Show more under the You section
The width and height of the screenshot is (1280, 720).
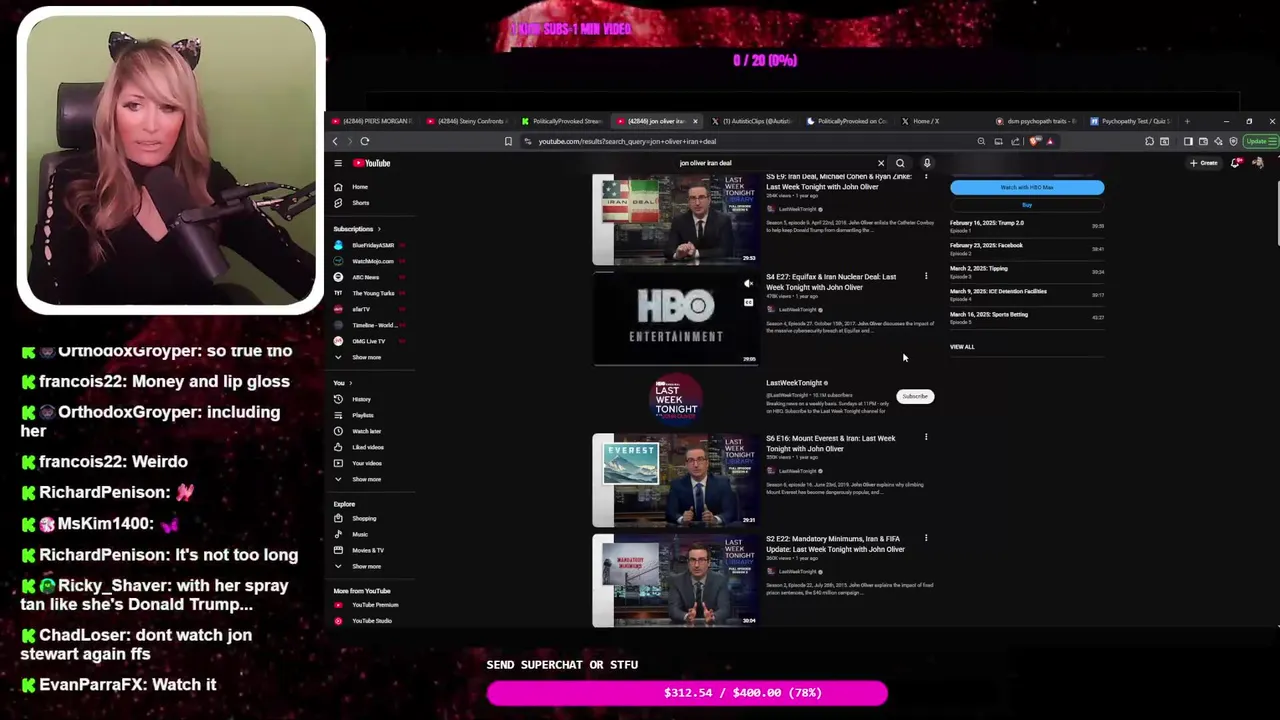tap(366, 479)
